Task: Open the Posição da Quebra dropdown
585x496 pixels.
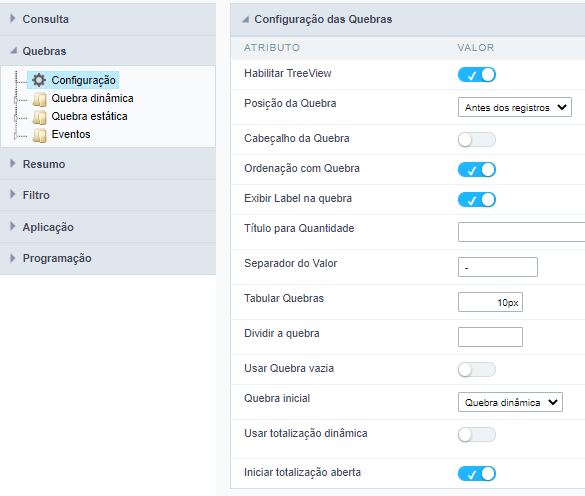Action: pos(514,107)
